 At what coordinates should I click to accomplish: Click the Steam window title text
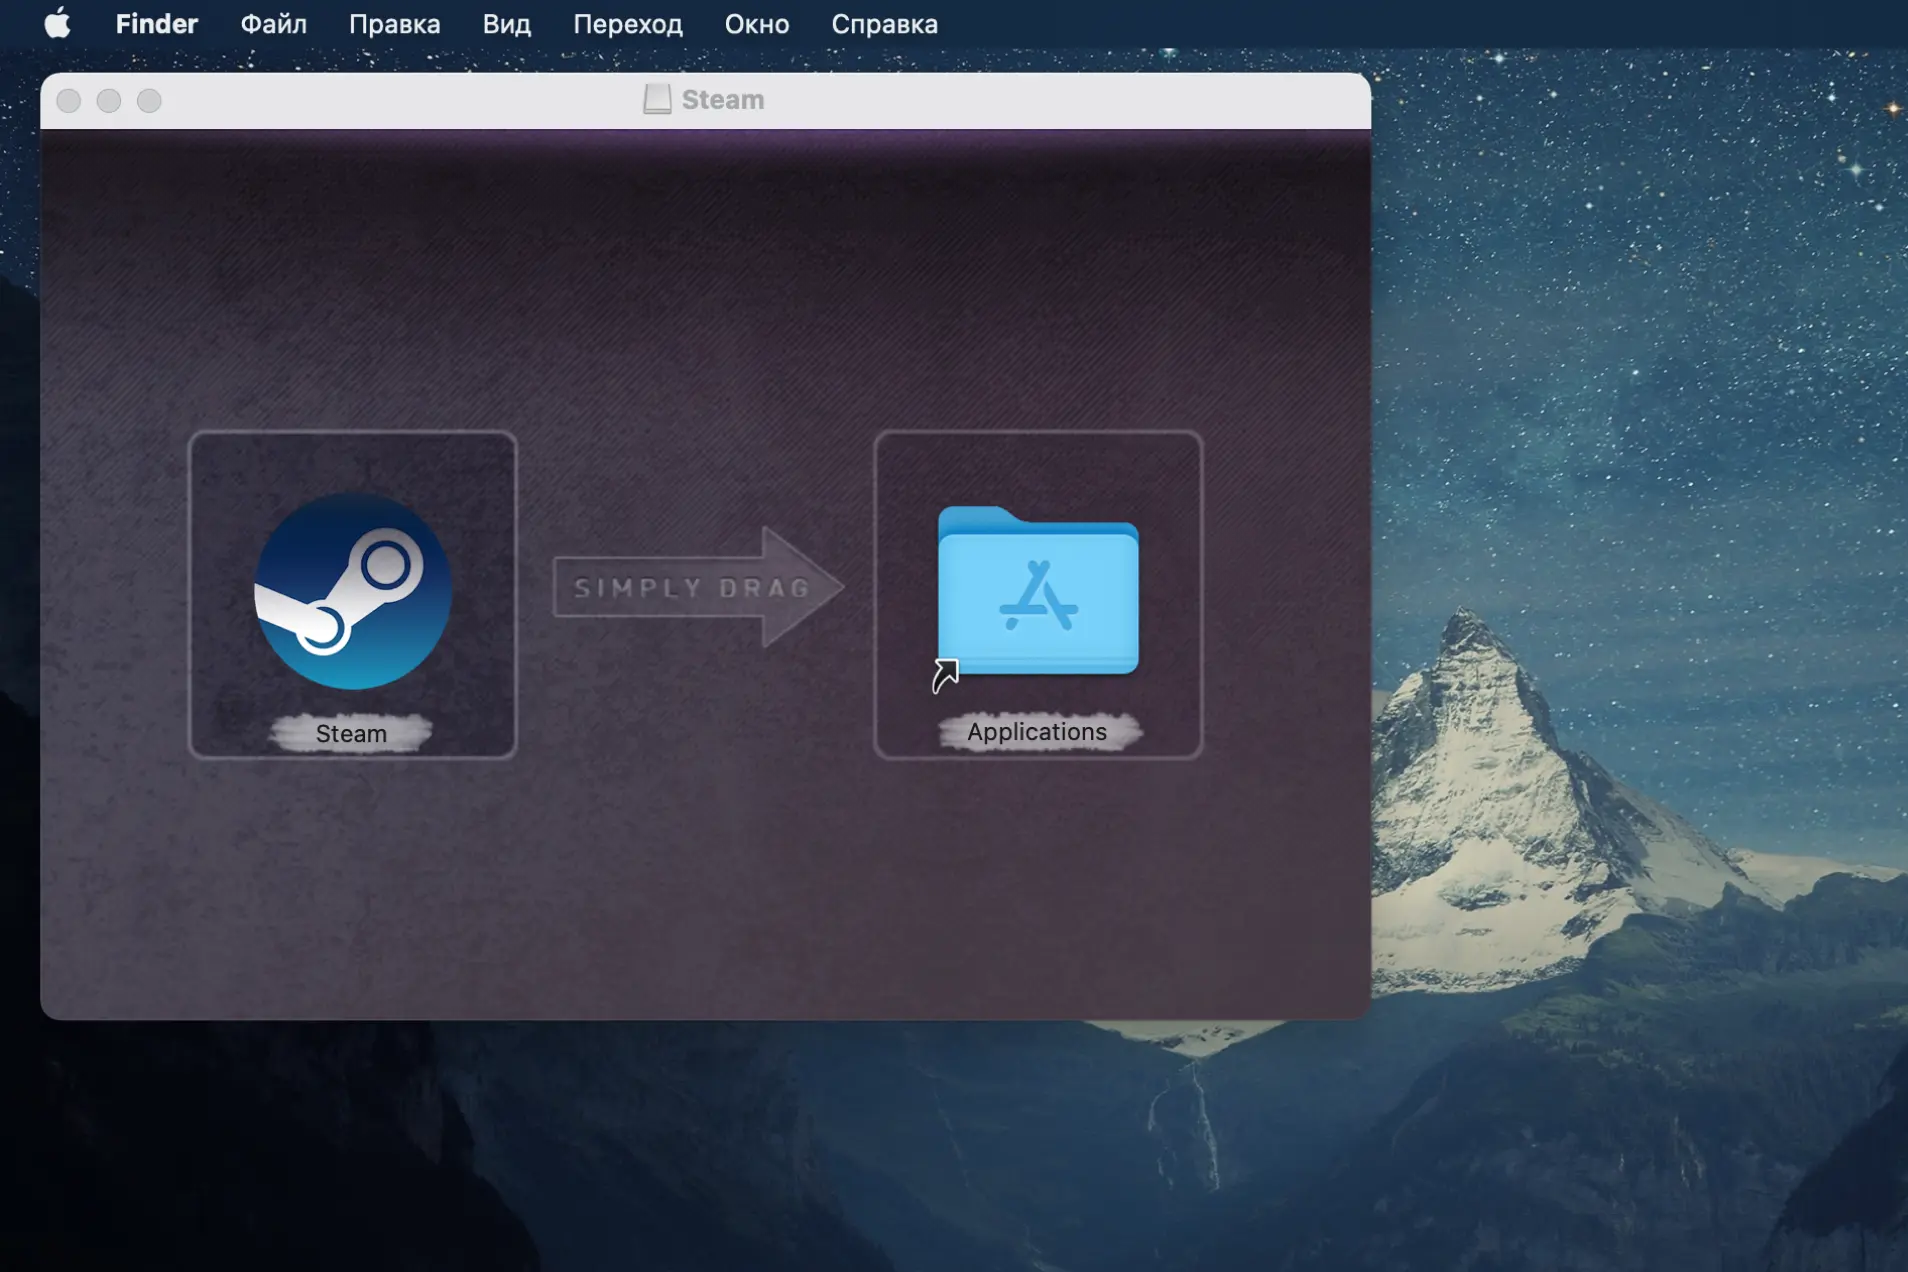[722, 99]
